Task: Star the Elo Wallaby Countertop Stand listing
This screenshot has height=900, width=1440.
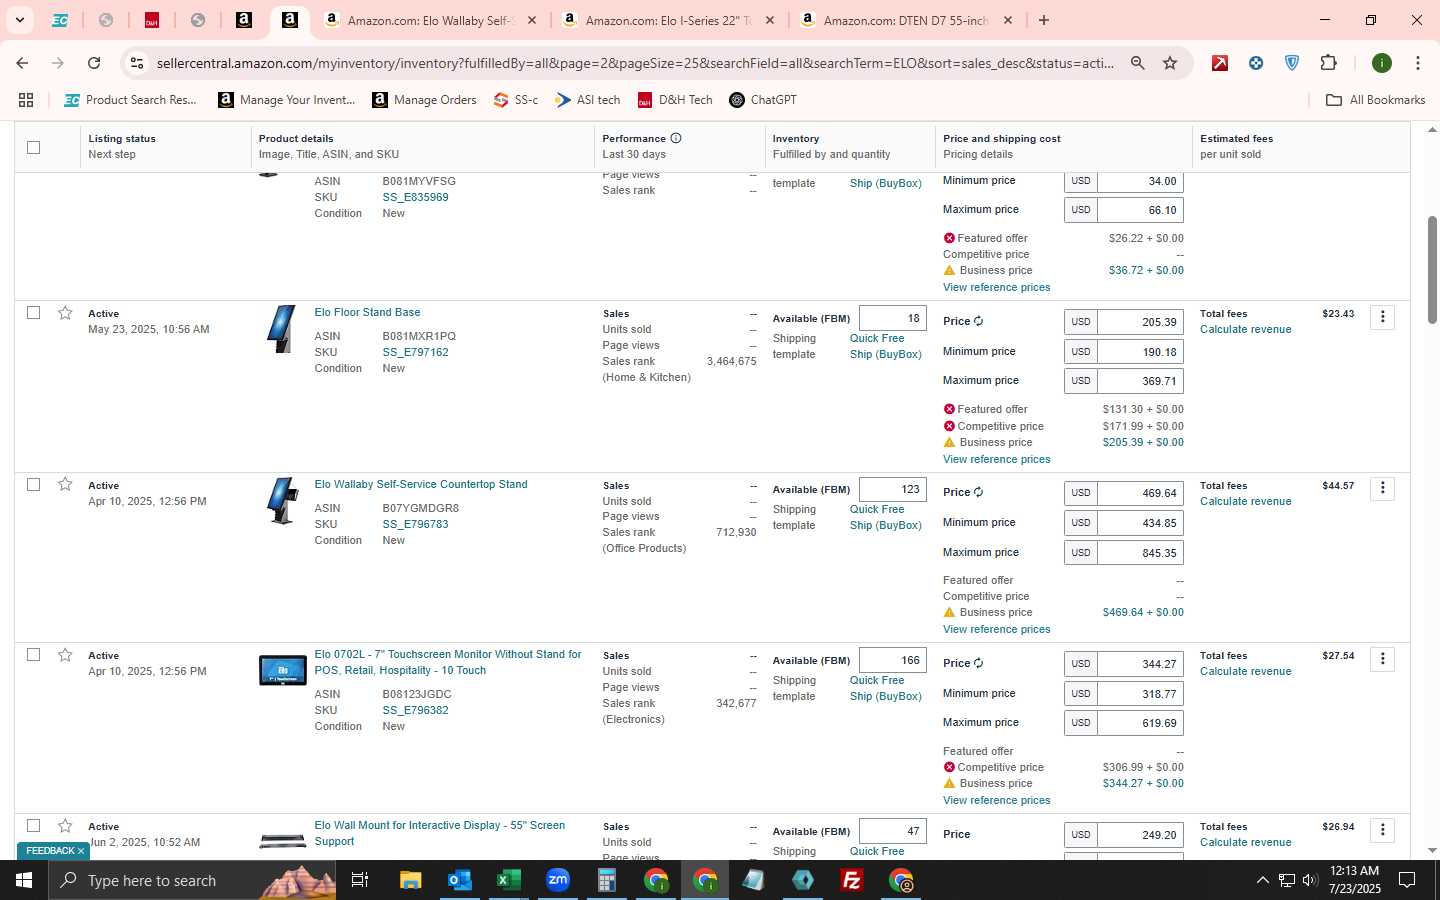Action: click(x=65, y=484)
